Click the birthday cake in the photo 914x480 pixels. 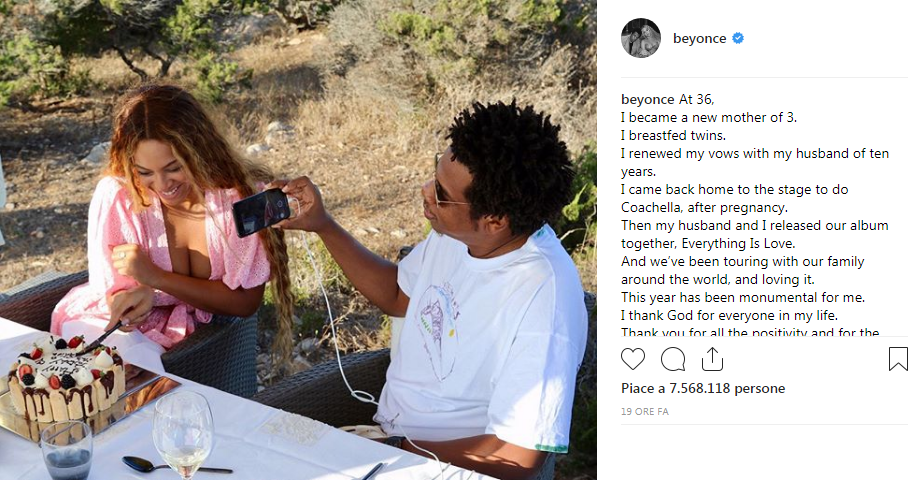point(66,379)
